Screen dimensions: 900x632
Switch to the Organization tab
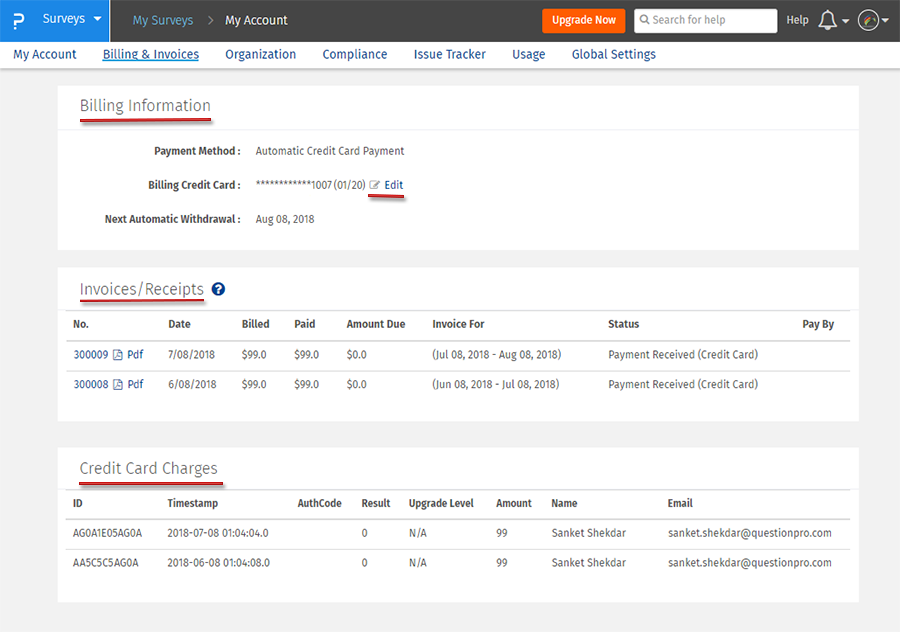click(260, 54)
